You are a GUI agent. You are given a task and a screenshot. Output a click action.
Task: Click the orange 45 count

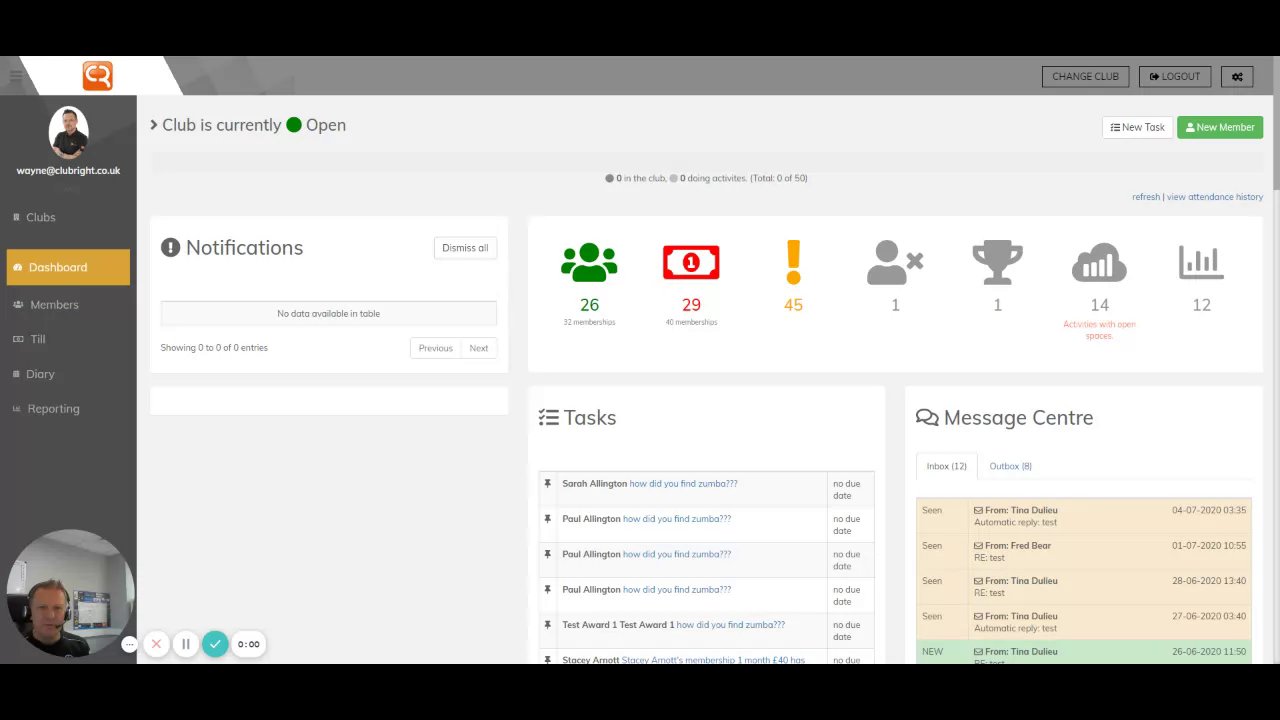click(x=793, y=305)
